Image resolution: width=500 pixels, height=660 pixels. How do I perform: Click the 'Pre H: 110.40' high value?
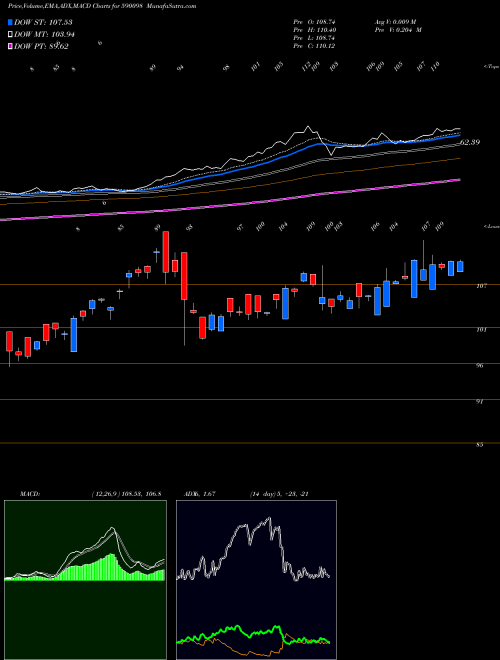(314, 30)
